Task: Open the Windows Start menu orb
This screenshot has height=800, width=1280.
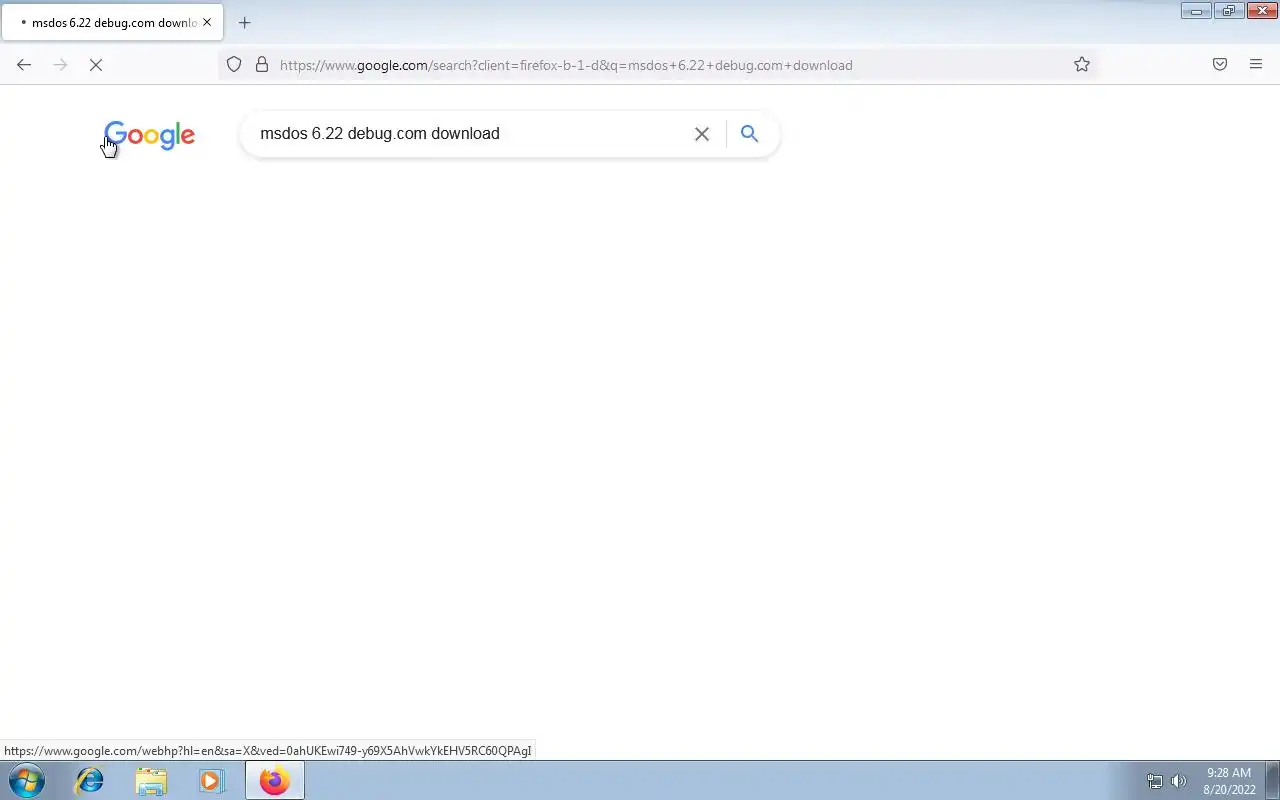Action: click(27, 781)
